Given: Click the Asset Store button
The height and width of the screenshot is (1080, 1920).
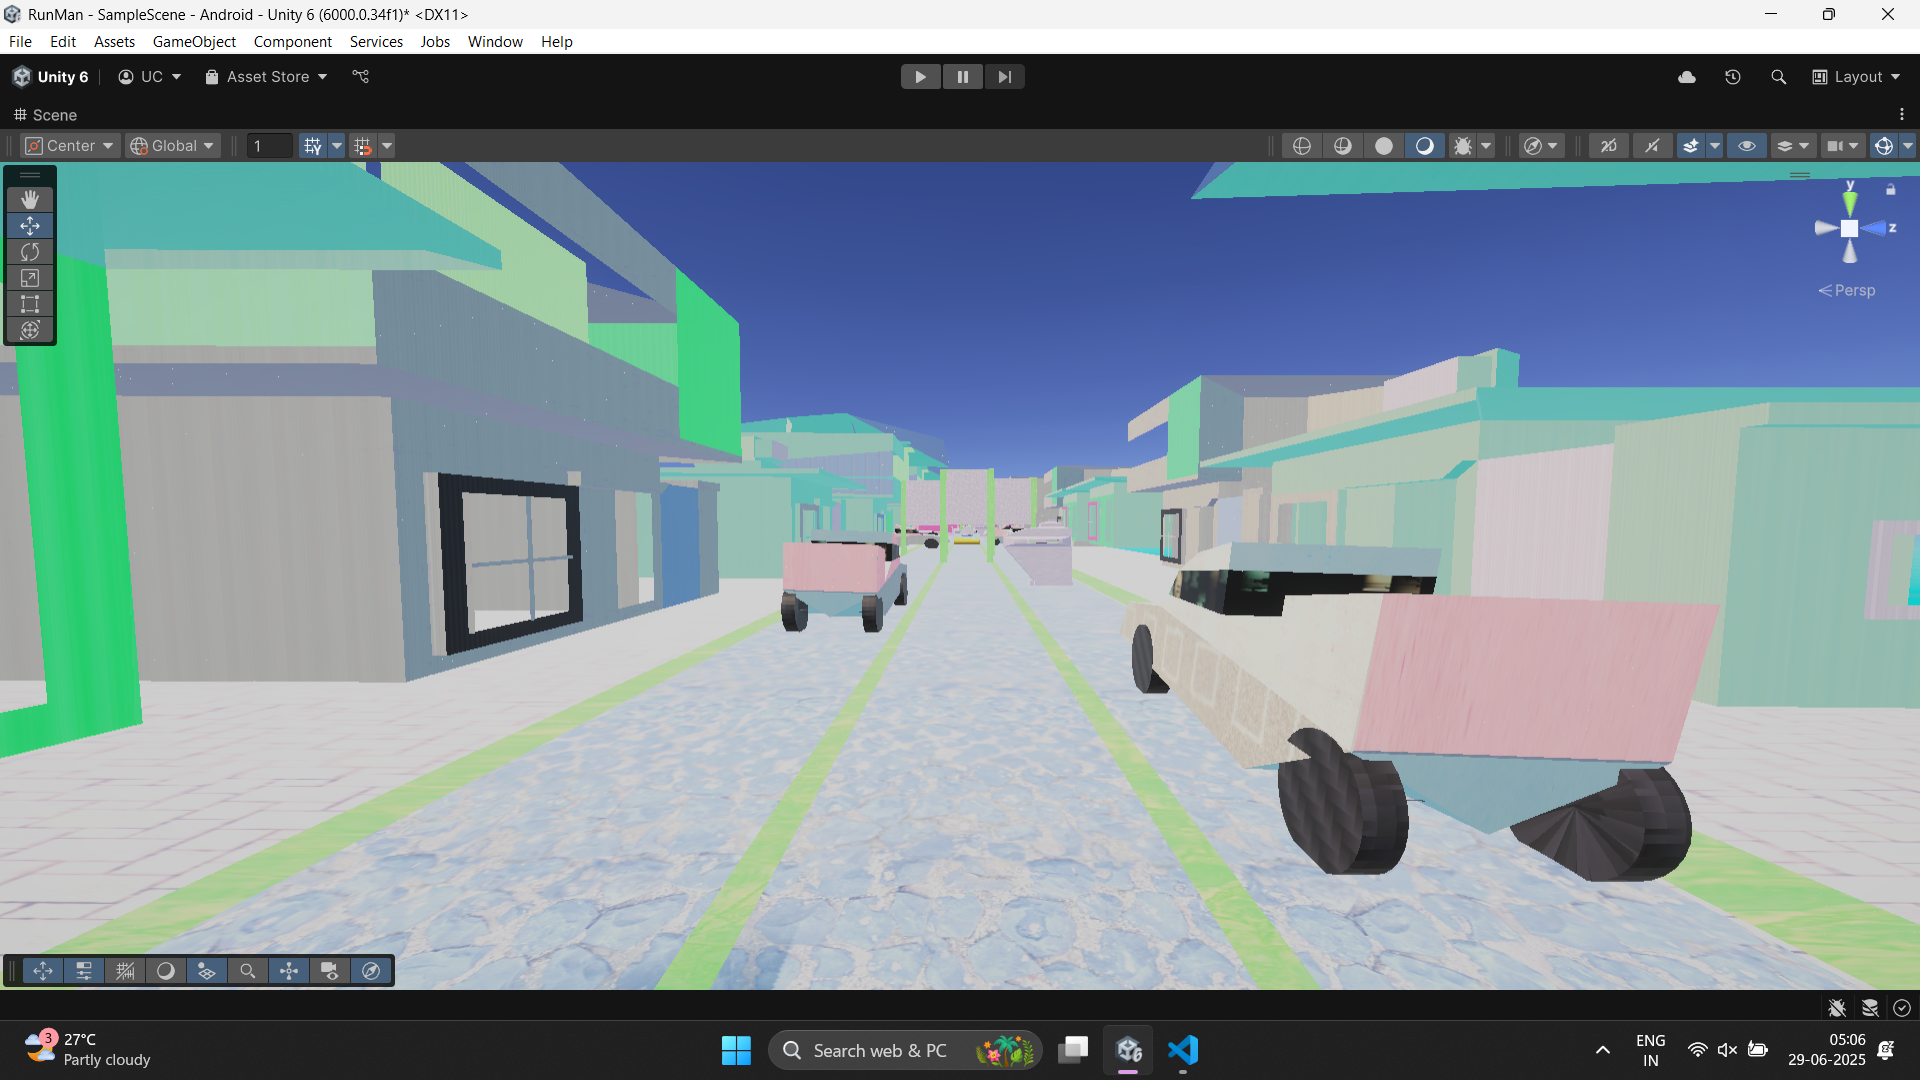Looking at the screenshot, I should 266,77.
